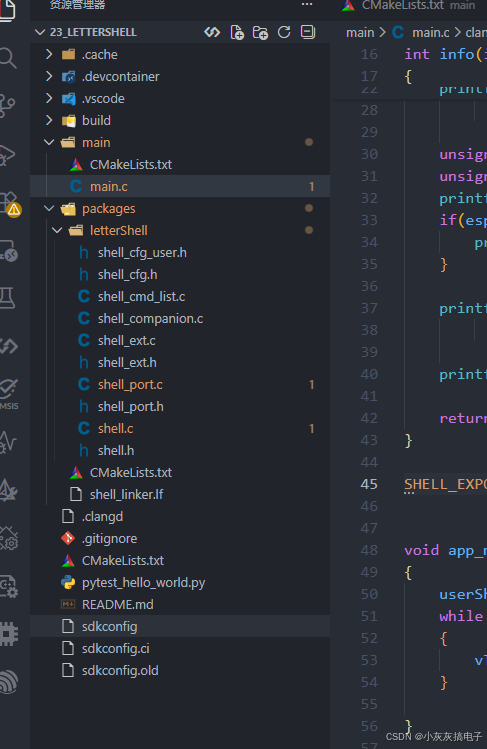The height and width of the screenshot is (749, 487).
Task: Refresh the explorer file tree
Action: point(284,32)
